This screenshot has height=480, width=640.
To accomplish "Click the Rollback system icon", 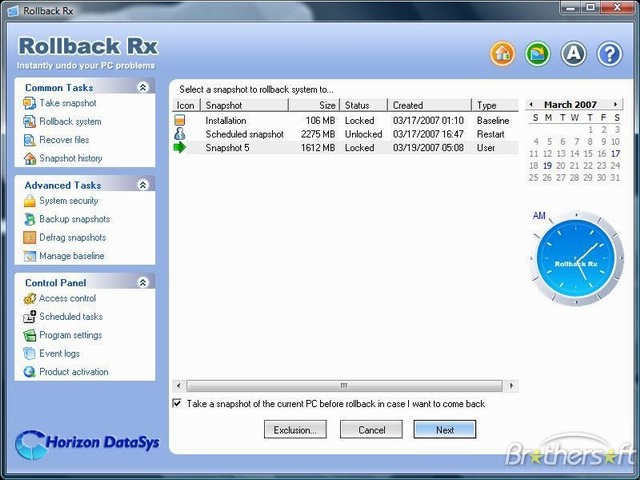I will pos(29,122).
